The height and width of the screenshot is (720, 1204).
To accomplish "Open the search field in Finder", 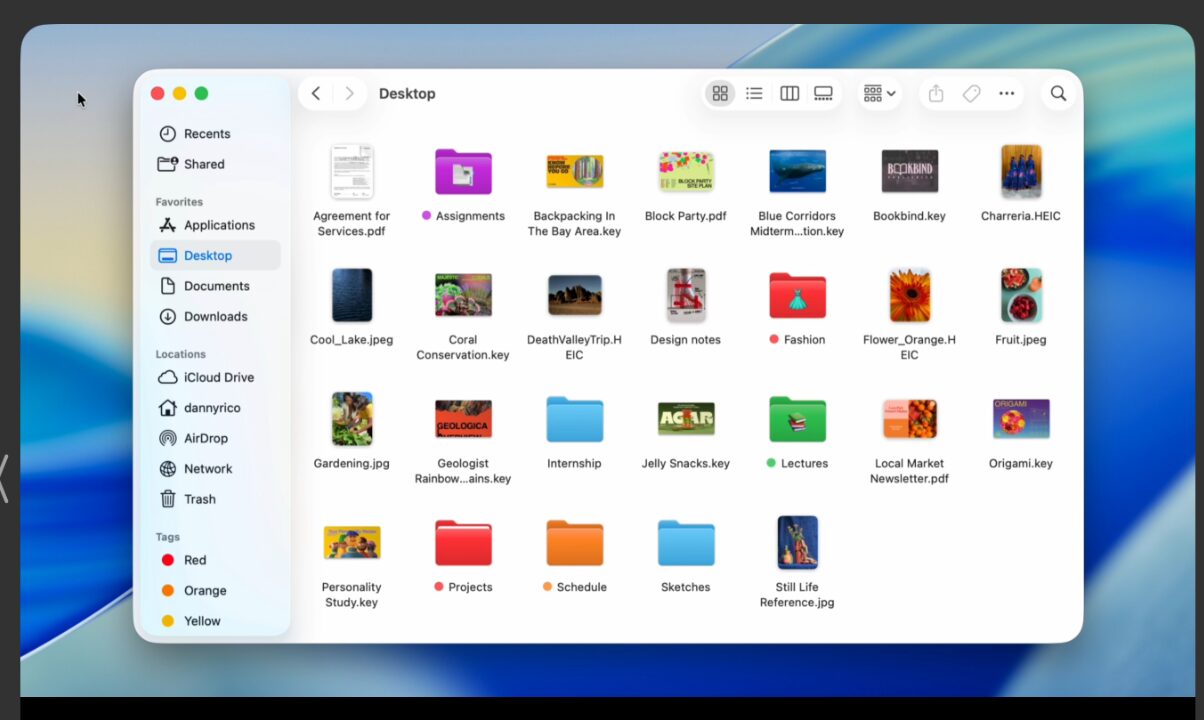I will pyautogui.click(x=1057, y=93).
